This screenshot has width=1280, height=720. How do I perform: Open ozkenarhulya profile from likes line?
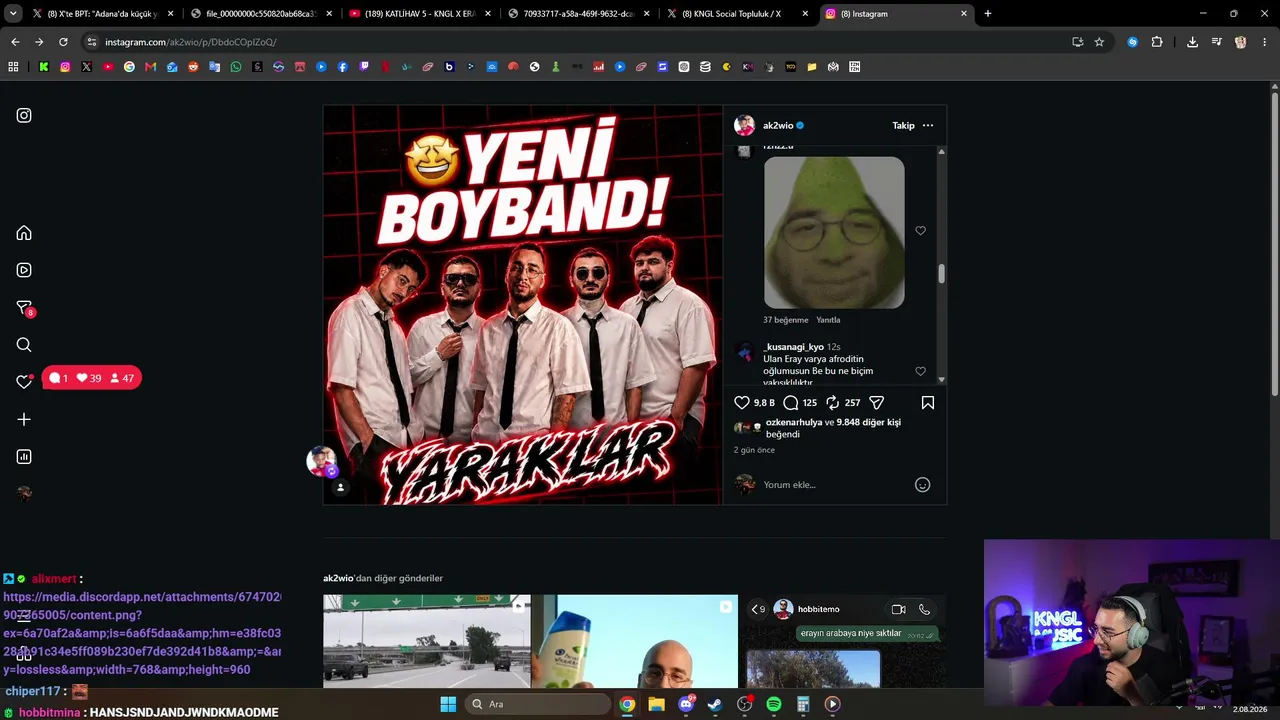coord(792,422)
